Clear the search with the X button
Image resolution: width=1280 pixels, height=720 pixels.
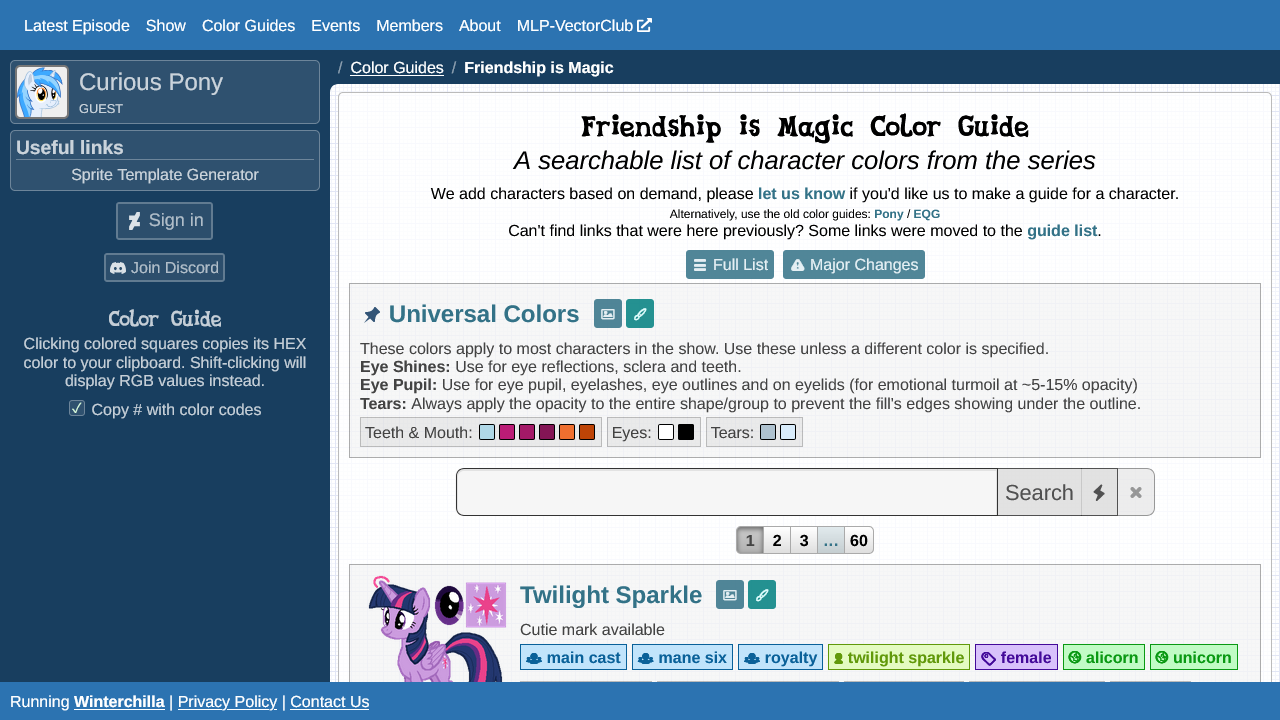[1136, 493]
